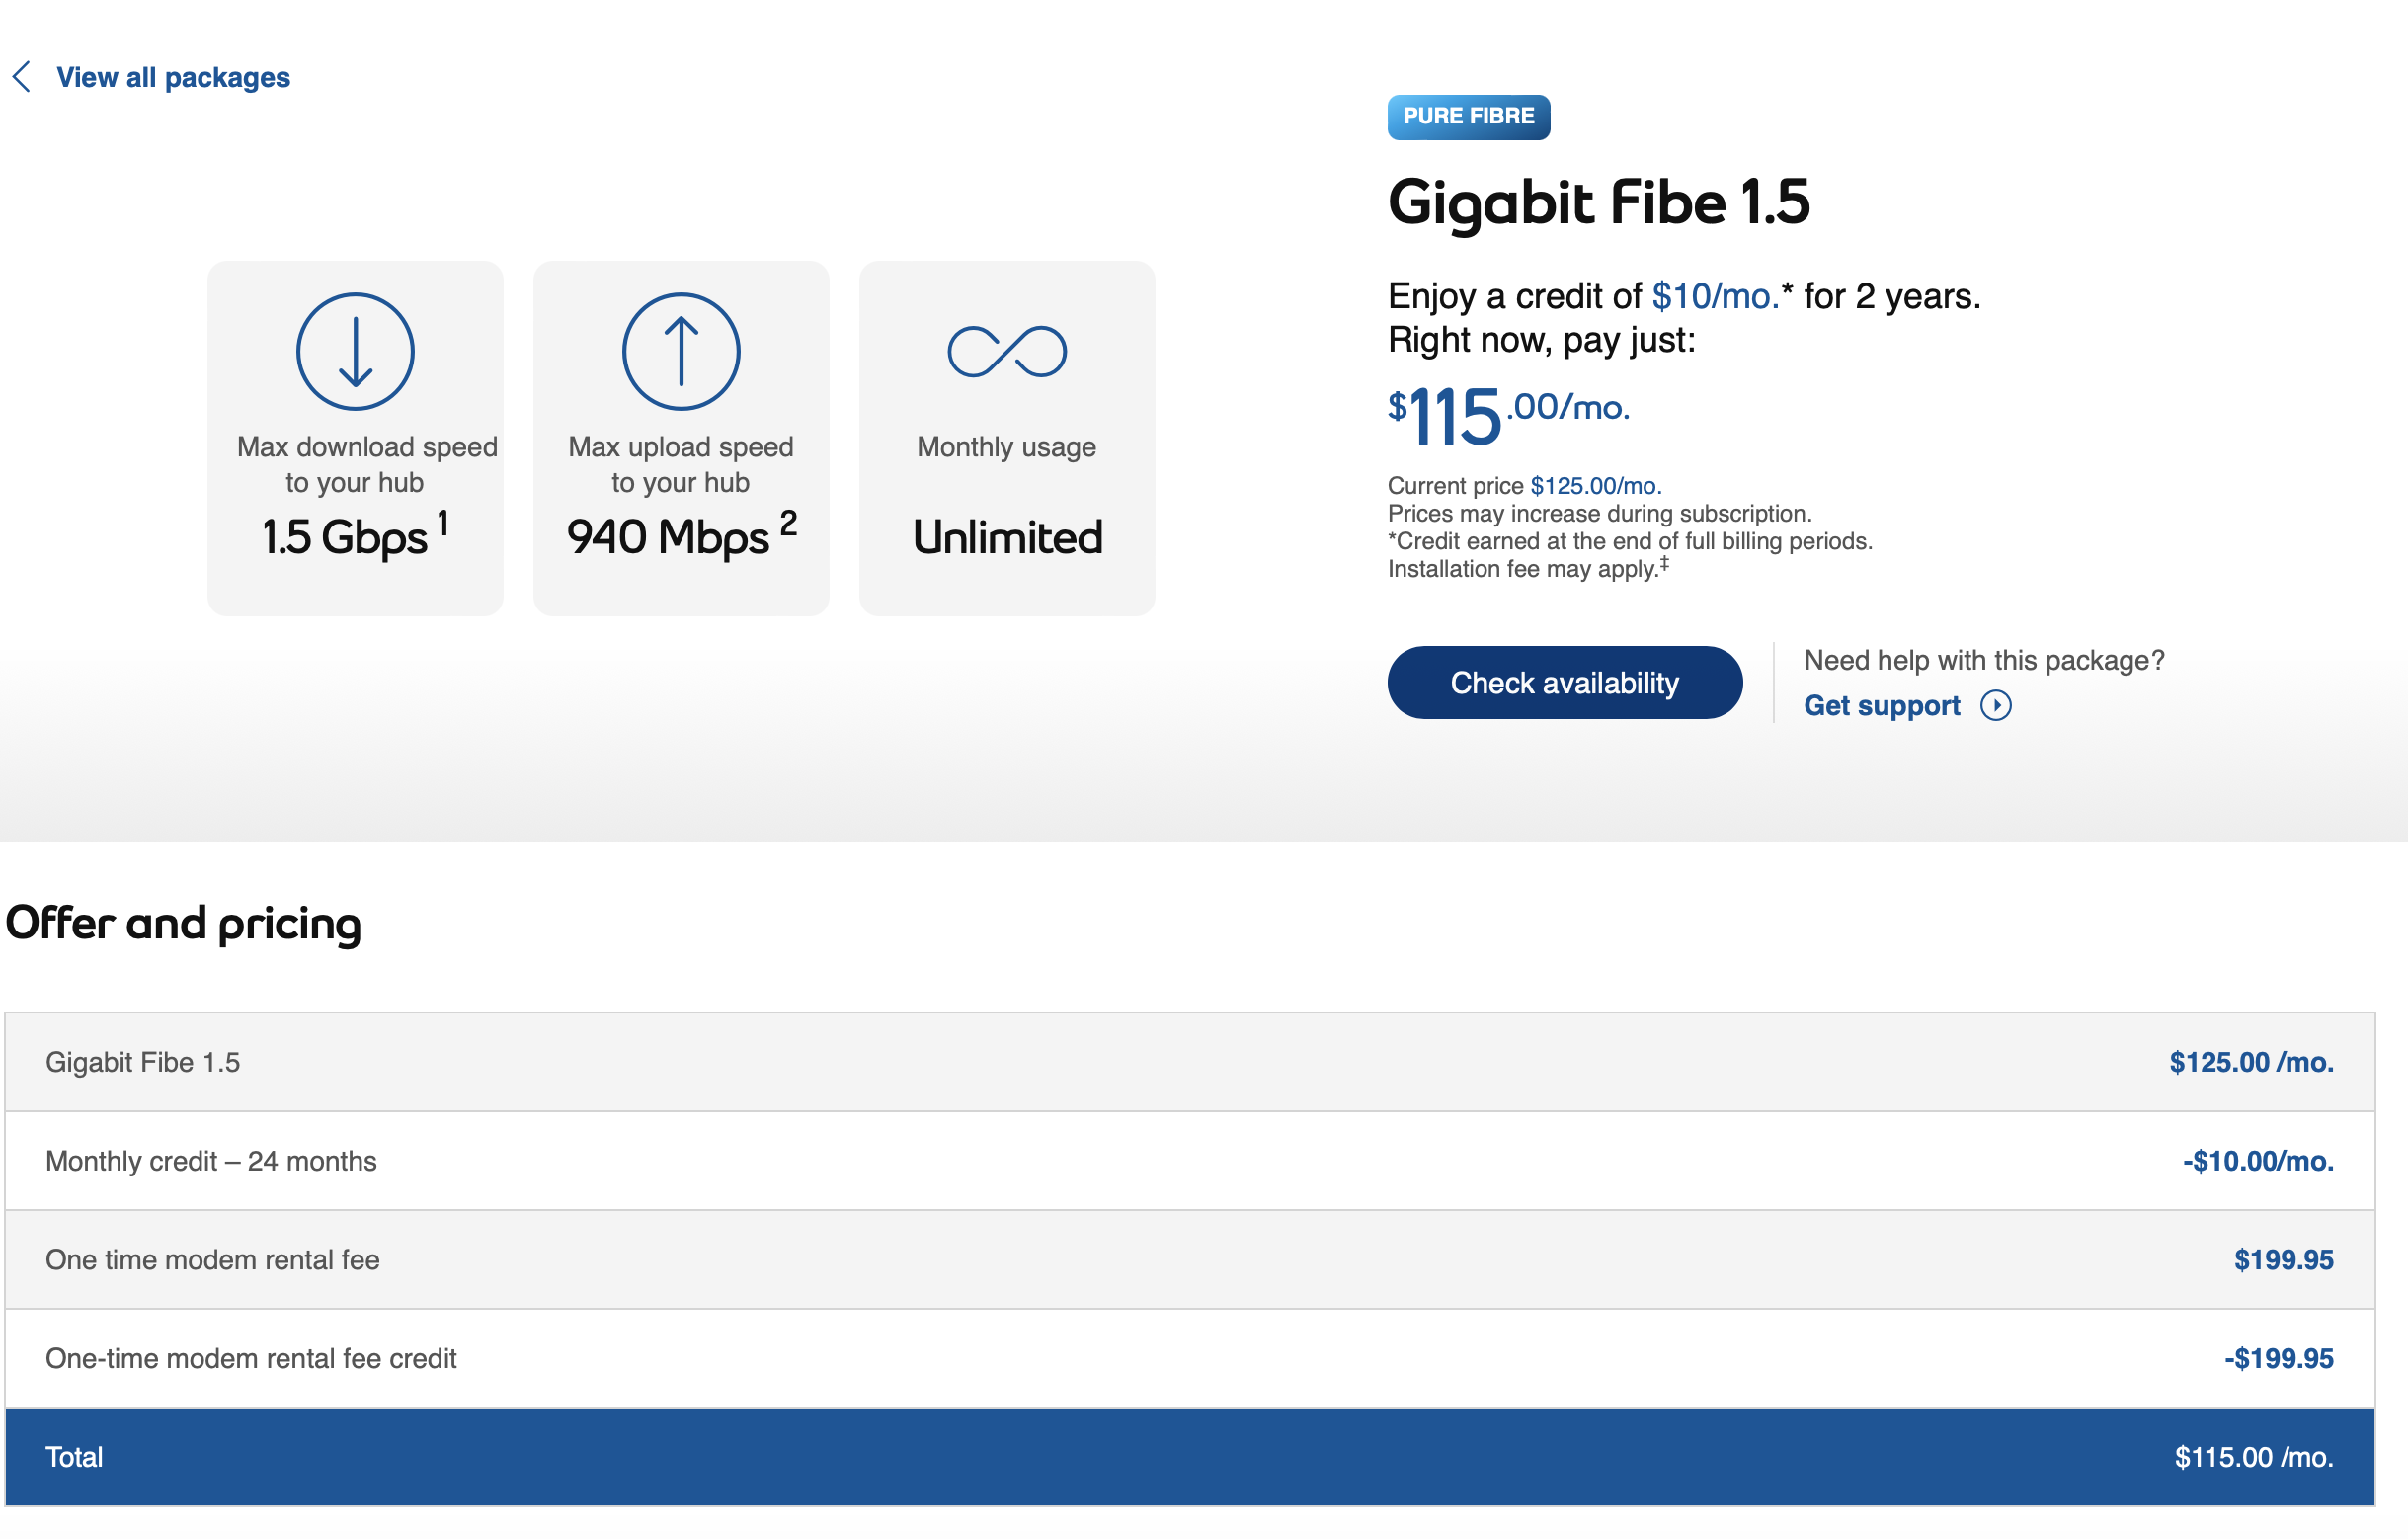Click the back chevron arrow icon
Screen dimensions: 2408x1539
click(x=22, y=77)
